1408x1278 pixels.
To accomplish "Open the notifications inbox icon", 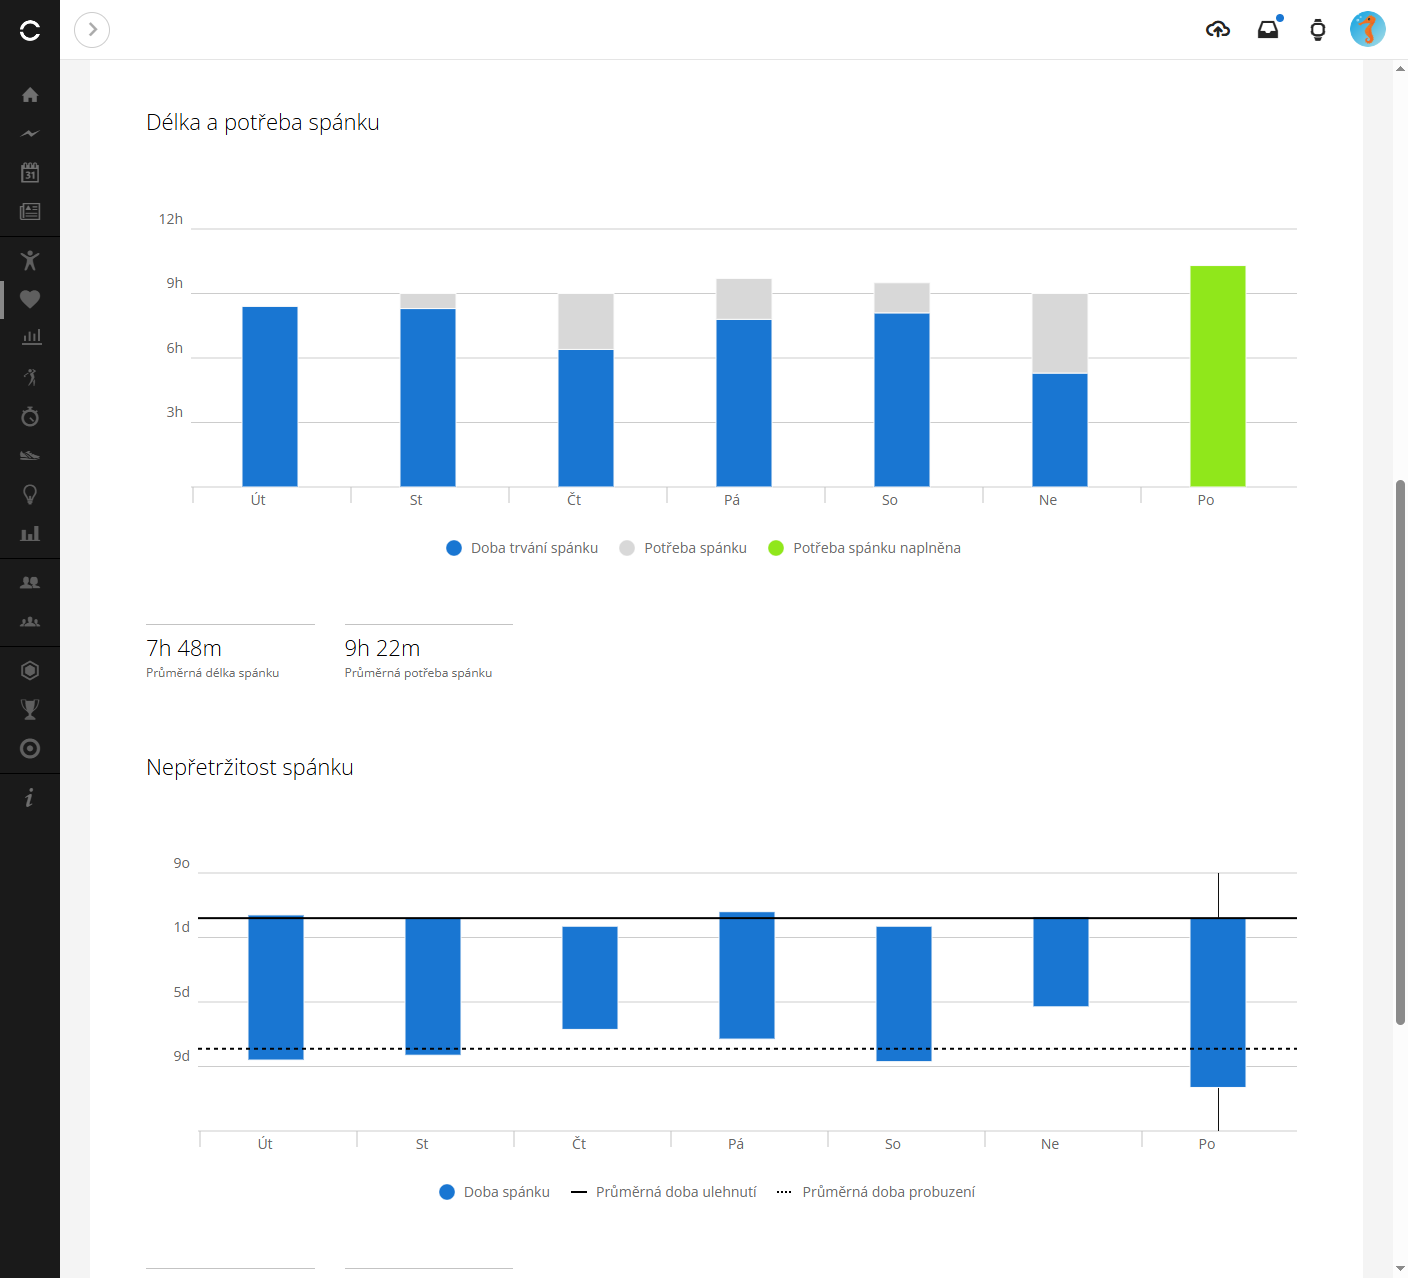I will pos(1268,30).
